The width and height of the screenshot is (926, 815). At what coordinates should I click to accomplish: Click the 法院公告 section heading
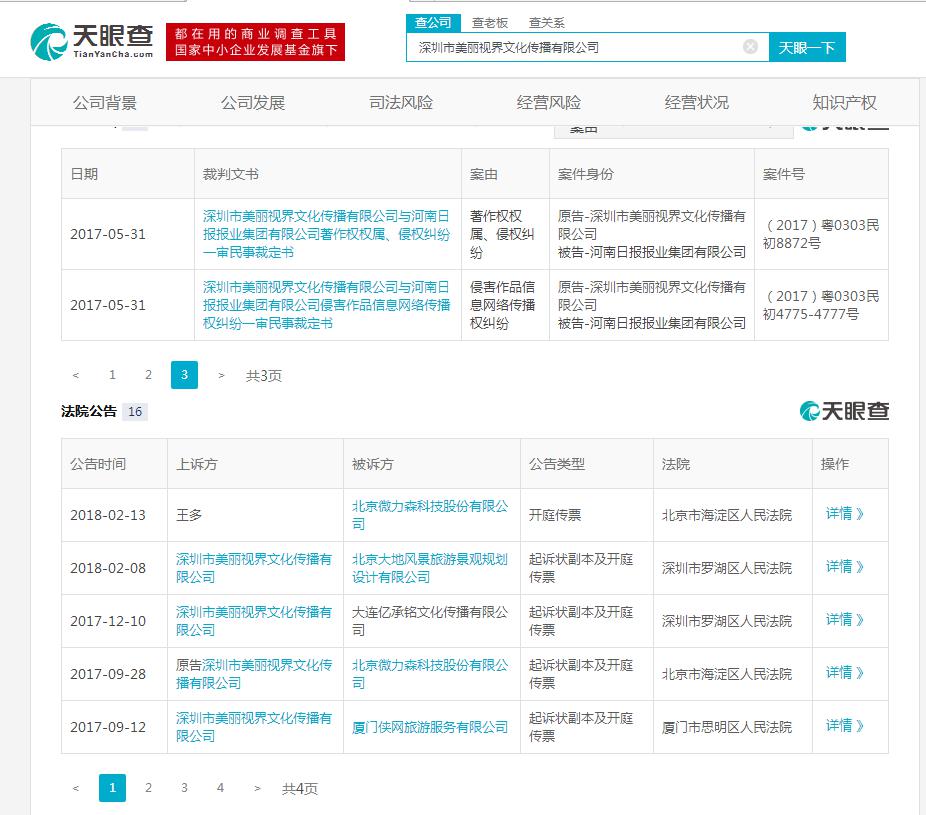[89, 411]
